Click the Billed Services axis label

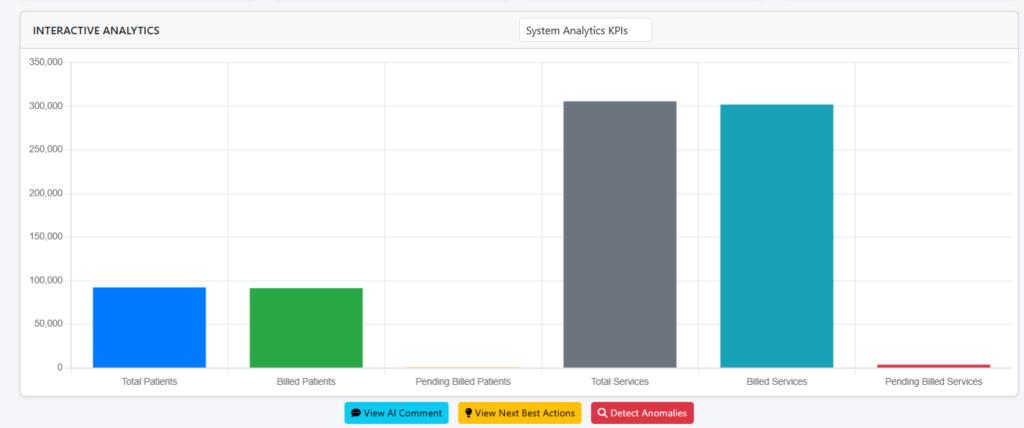pyautogui.click(x=776, y=382)
